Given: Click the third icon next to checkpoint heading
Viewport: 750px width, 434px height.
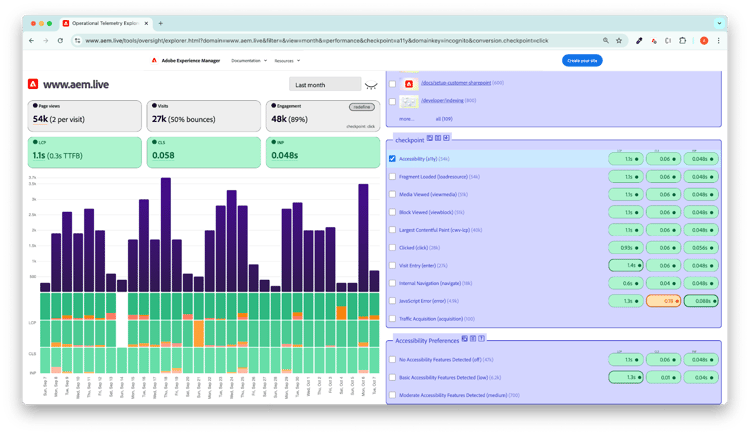Looking at the screenshot, I should tap(446, 139).
